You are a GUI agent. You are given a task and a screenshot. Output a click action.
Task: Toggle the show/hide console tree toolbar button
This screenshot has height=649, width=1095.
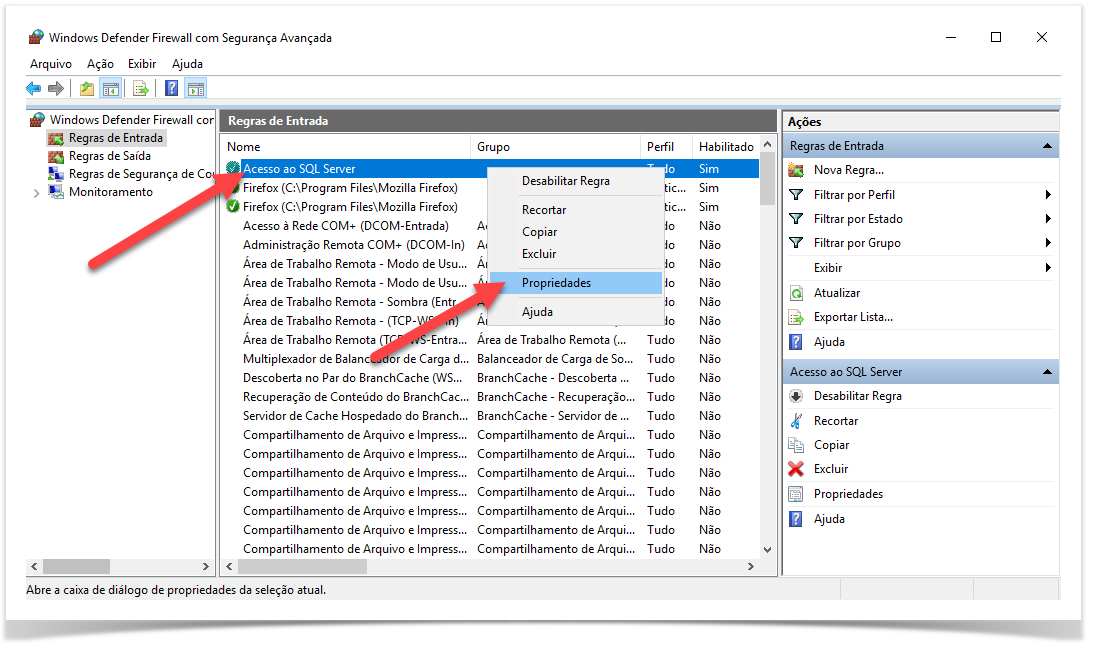pos(111,88)
